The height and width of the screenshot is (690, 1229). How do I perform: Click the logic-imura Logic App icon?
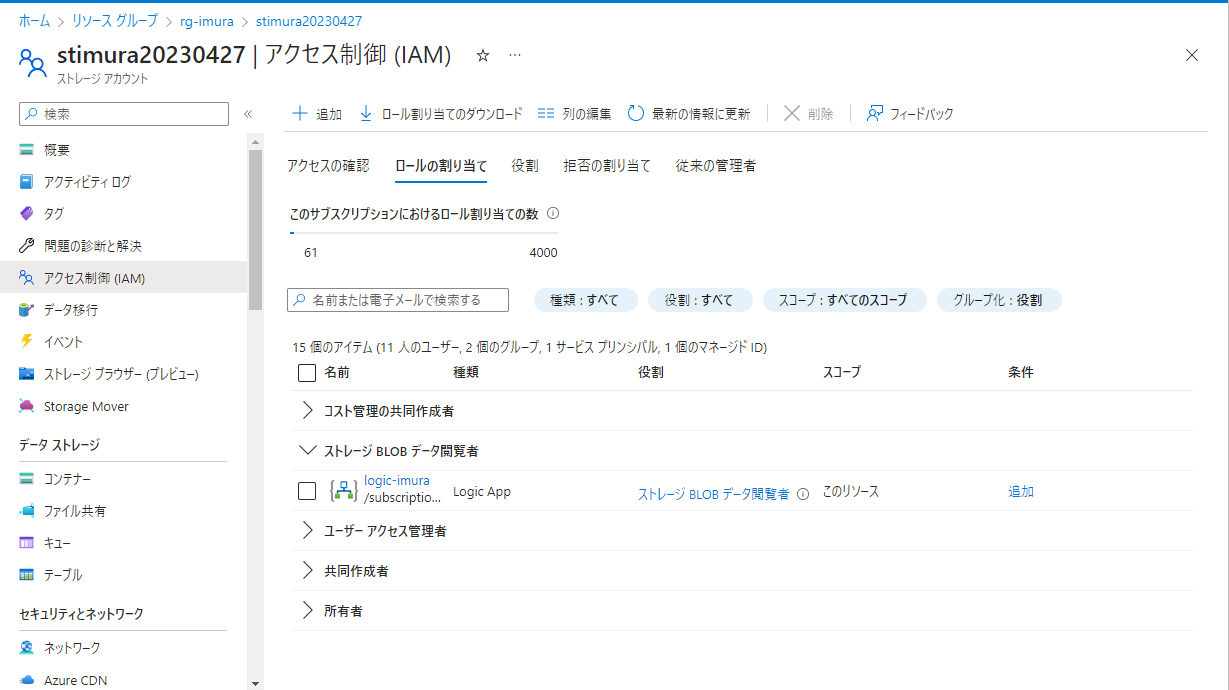click(343, 491)
